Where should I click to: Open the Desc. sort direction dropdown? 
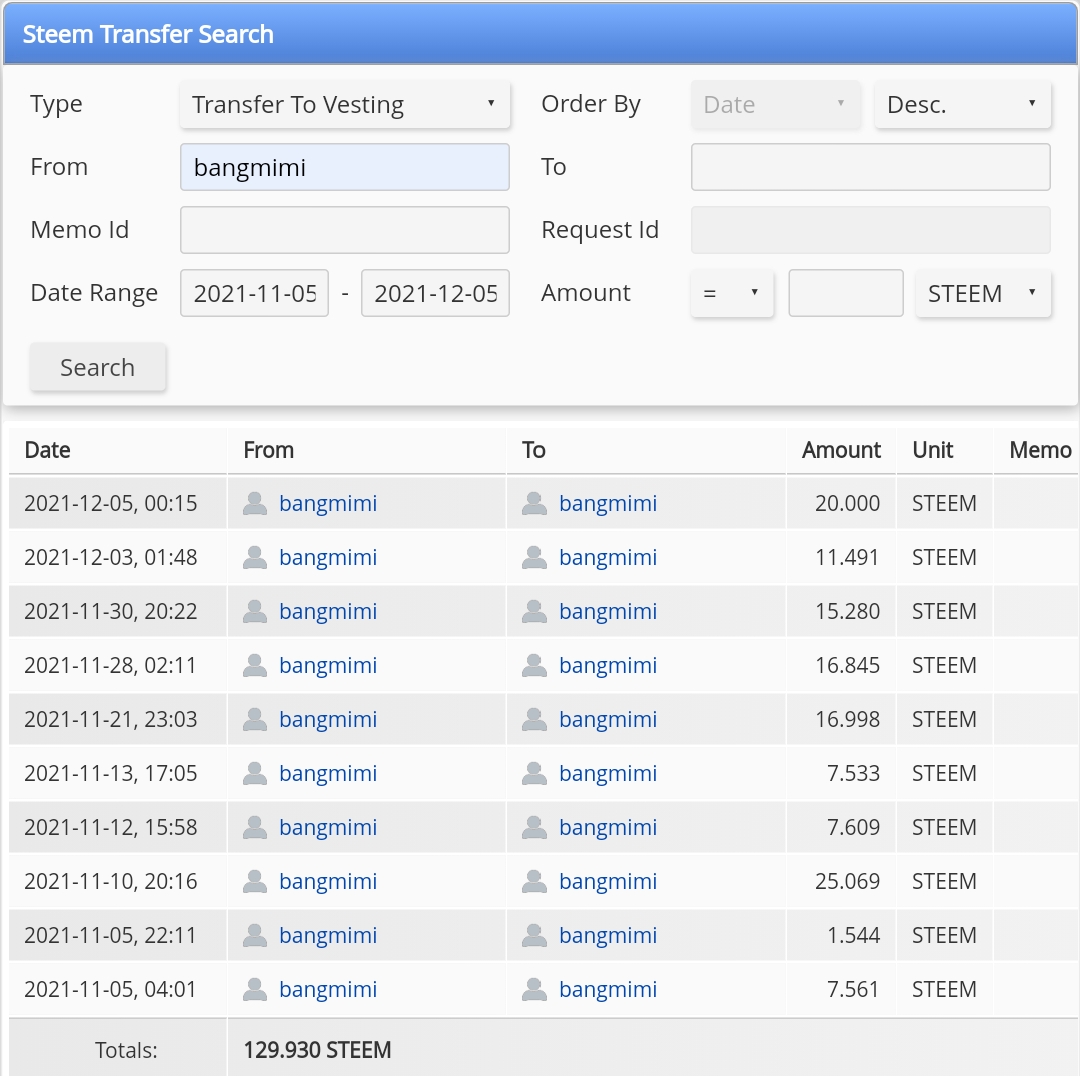(962, 105)
